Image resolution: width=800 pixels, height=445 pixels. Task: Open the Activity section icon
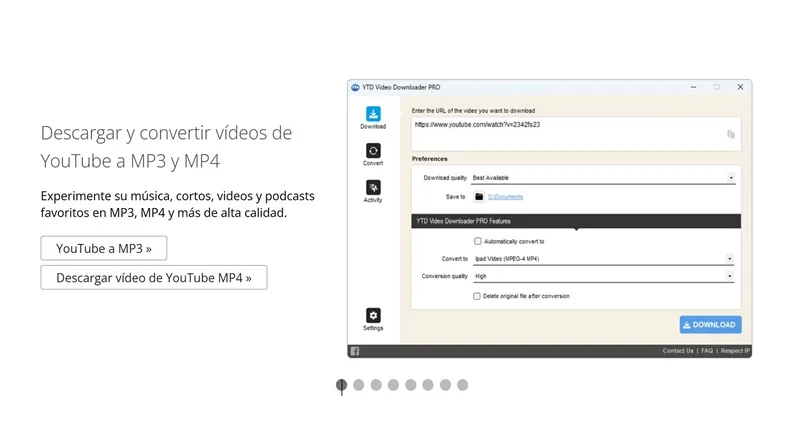373,187
